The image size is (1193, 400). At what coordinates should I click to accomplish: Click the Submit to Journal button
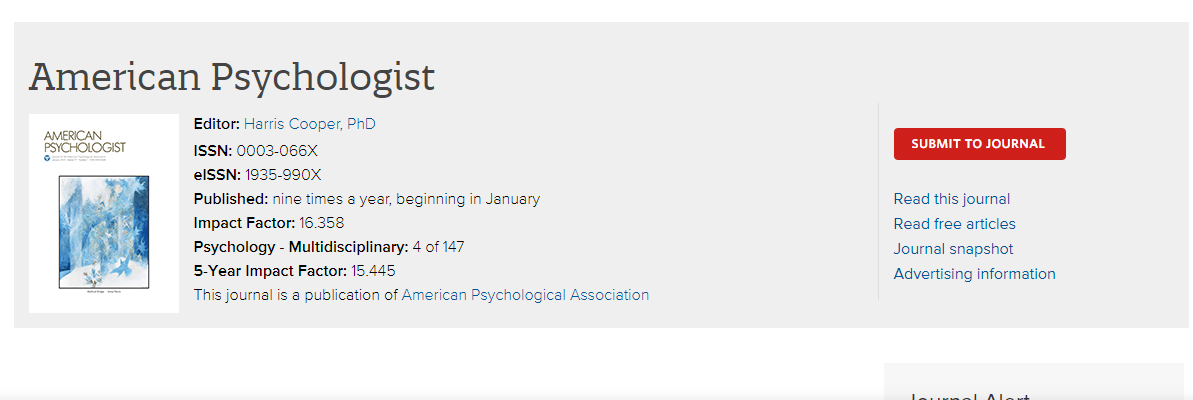coord(979,144)
